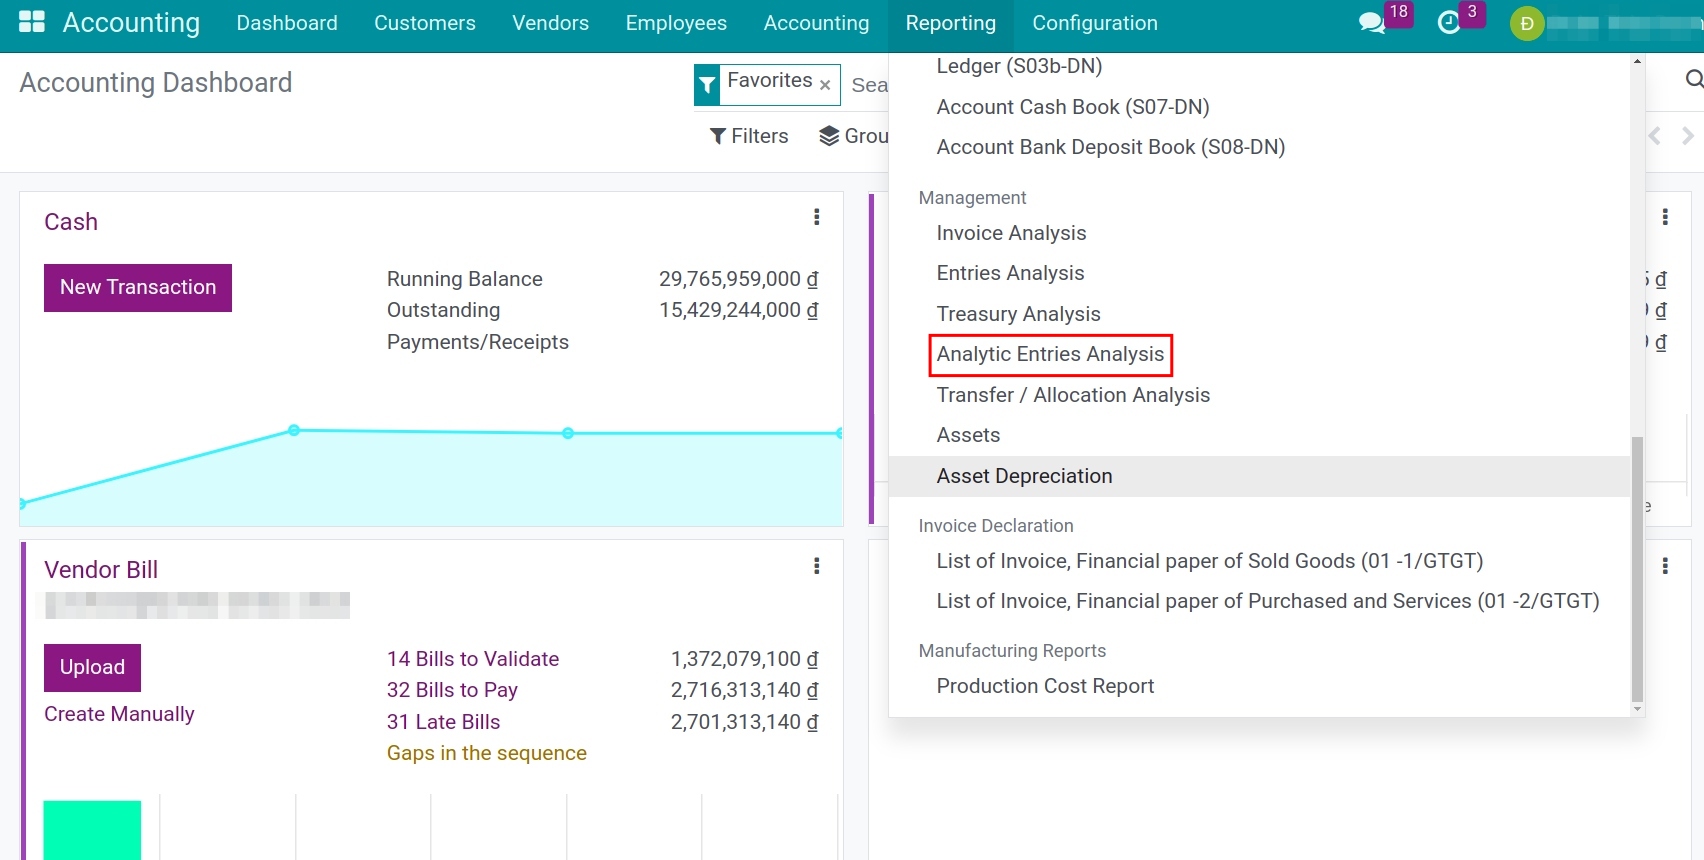The height and width of the screenshot is (860, 1704).
Task: Click the search magnifier icon
Action: tap(1693, 79)
